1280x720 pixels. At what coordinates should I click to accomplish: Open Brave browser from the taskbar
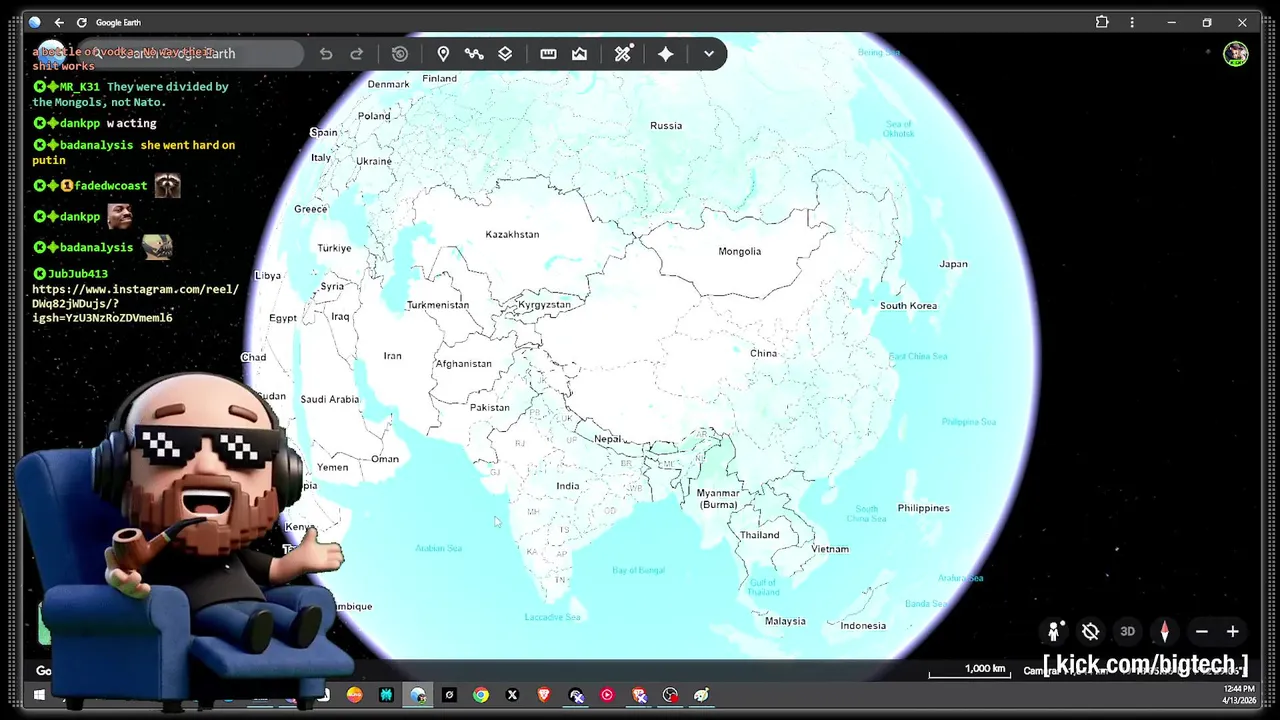pos(544,695)
